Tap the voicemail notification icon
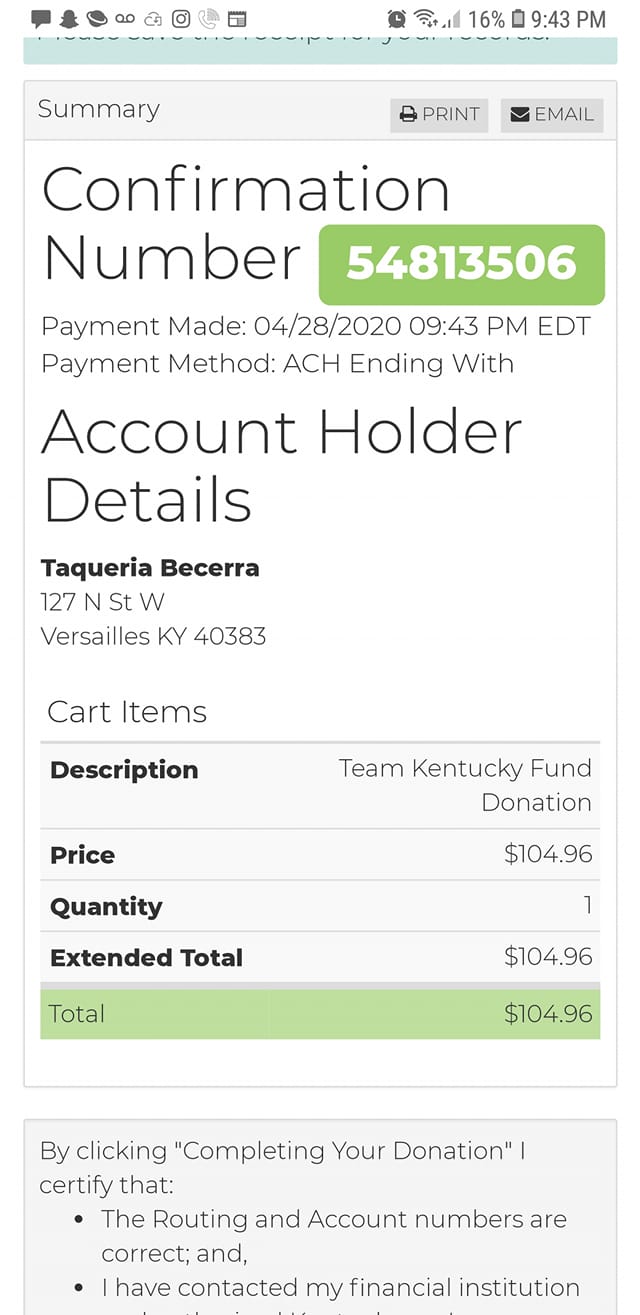Viewport: 640px width, 1315px height. 125,19
